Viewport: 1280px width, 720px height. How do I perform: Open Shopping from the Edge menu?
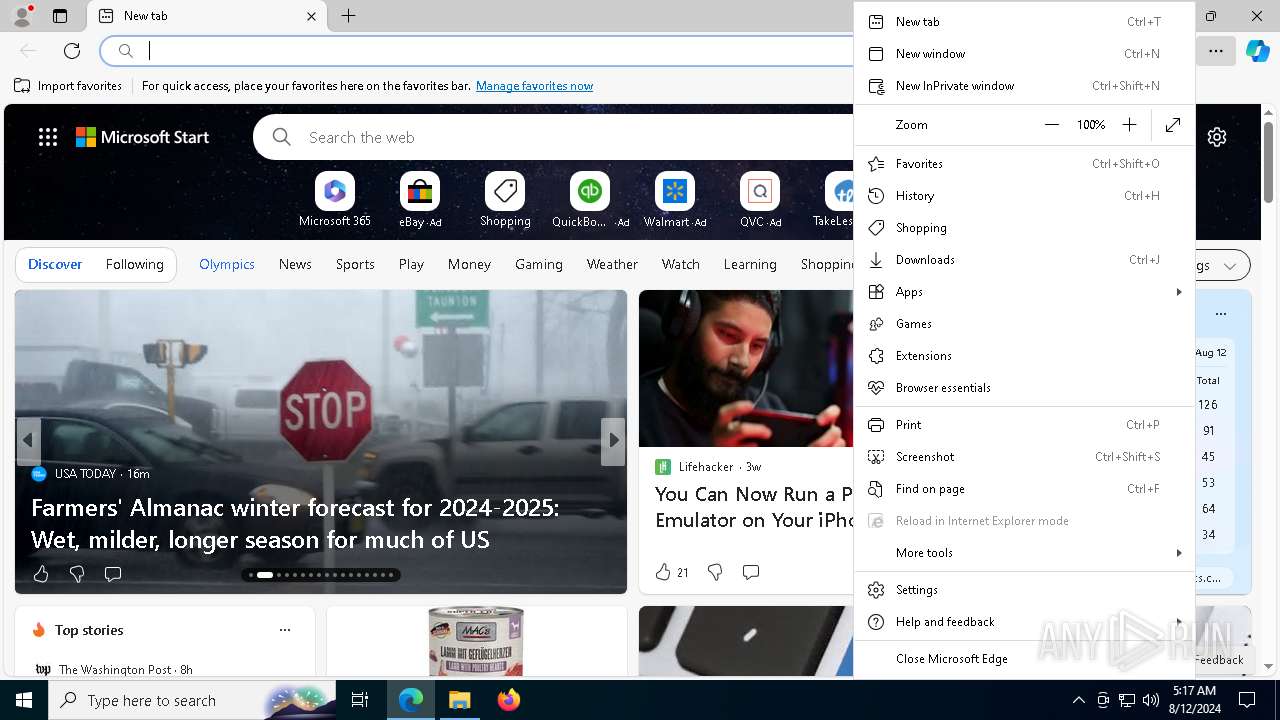[1024, 228]
